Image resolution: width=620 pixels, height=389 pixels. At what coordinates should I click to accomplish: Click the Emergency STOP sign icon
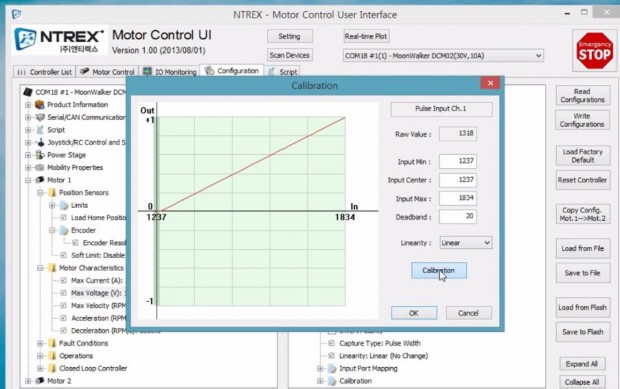pos(594,51)
